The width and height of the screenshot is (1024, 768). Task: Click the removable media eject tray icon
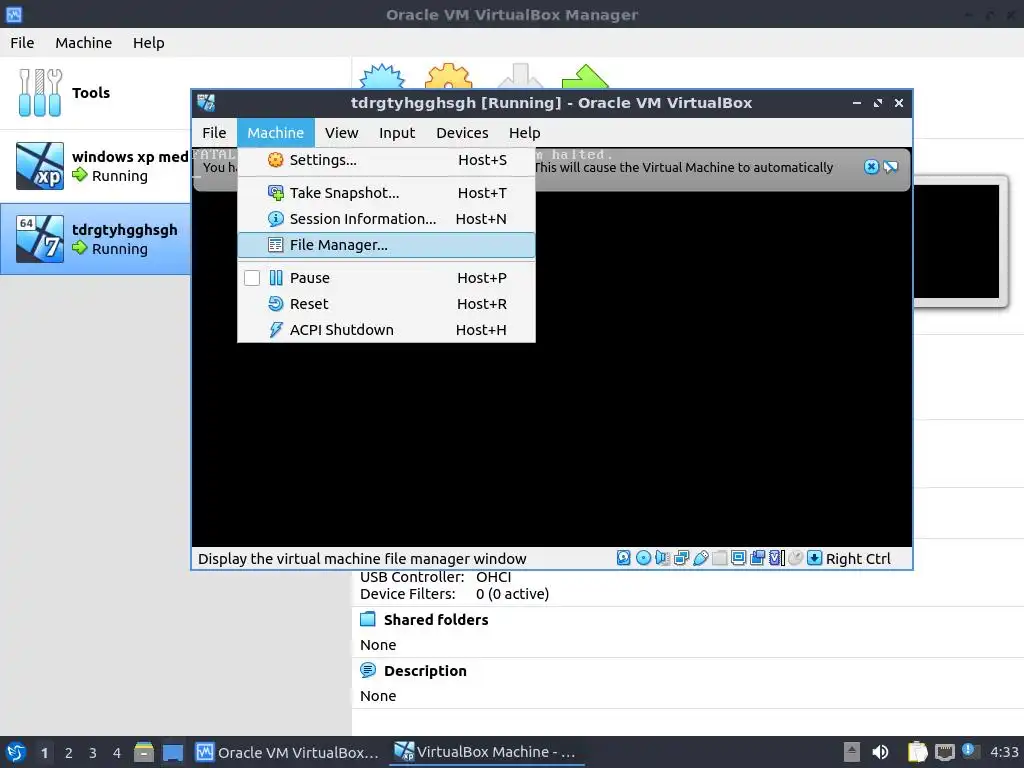pos(852,752)
